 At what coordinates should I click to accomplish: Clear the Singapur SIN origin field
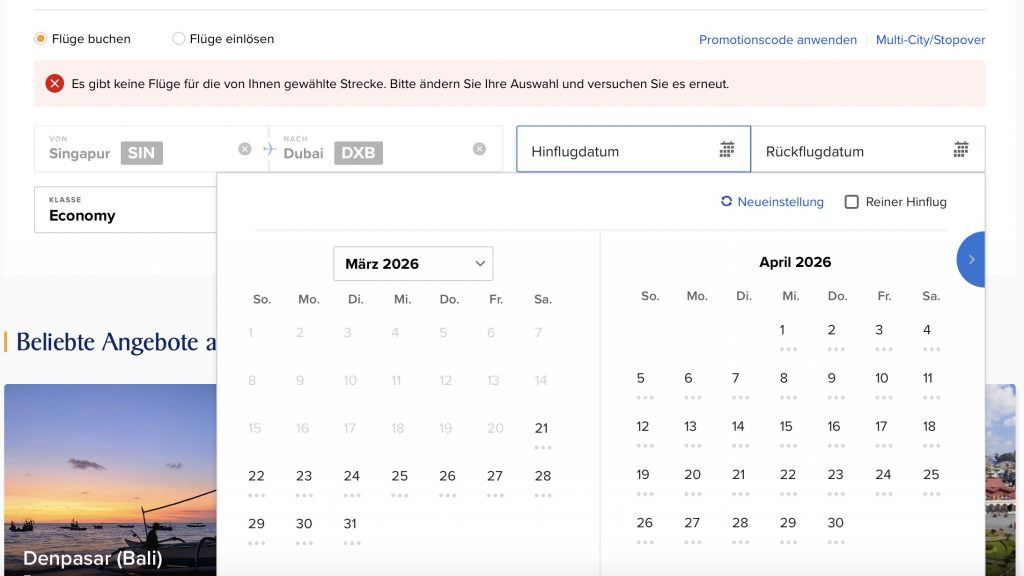(x=245, y=149)
